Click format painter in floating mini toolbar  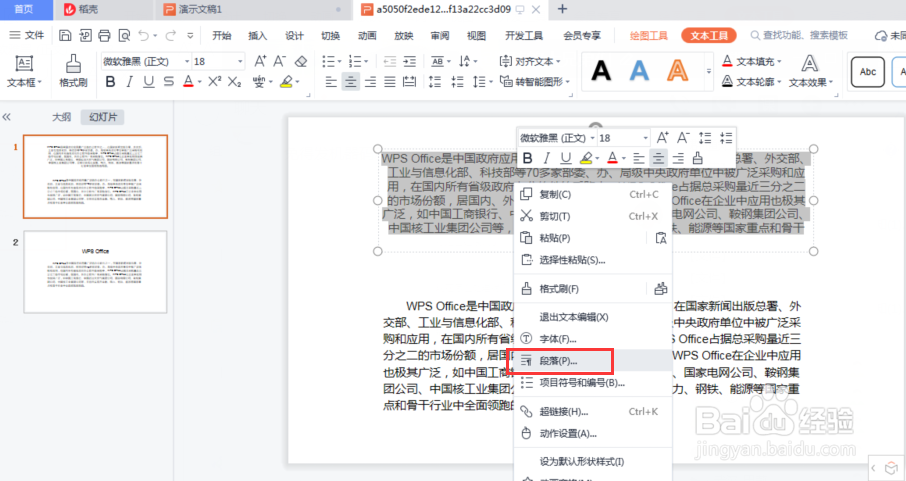coord(698,158)
